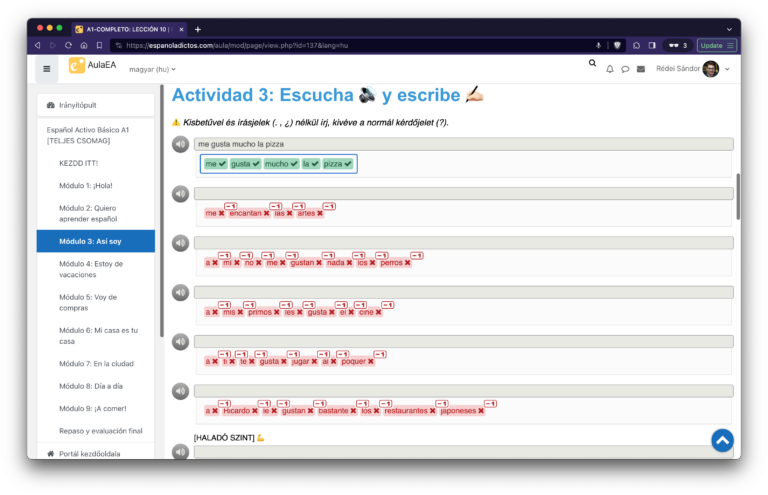Expand the tab list chevron at top right
Image resolution: width=768 pixels, height=495 pixels.
pyautogui.click(x=729, y=29)
